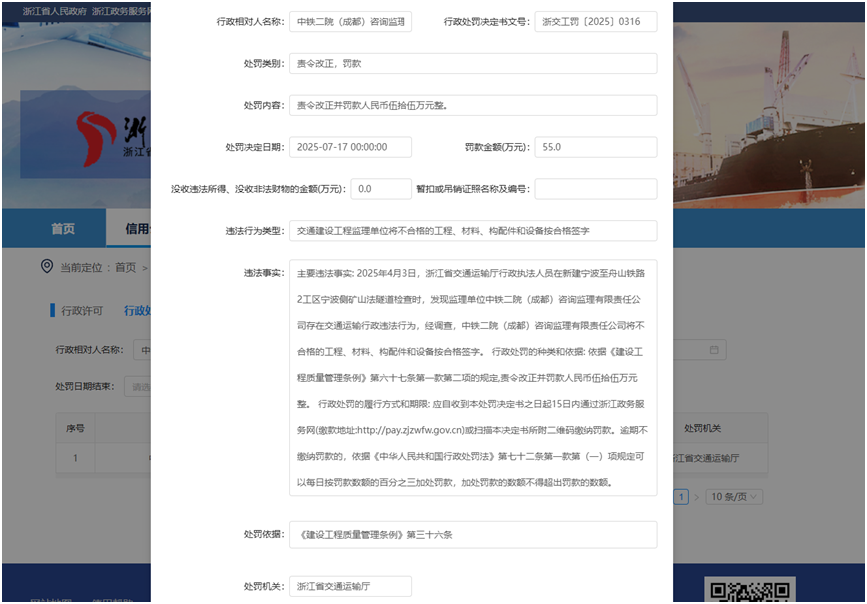
Task: Click the 违法事实 label
Action: (264, 273)
